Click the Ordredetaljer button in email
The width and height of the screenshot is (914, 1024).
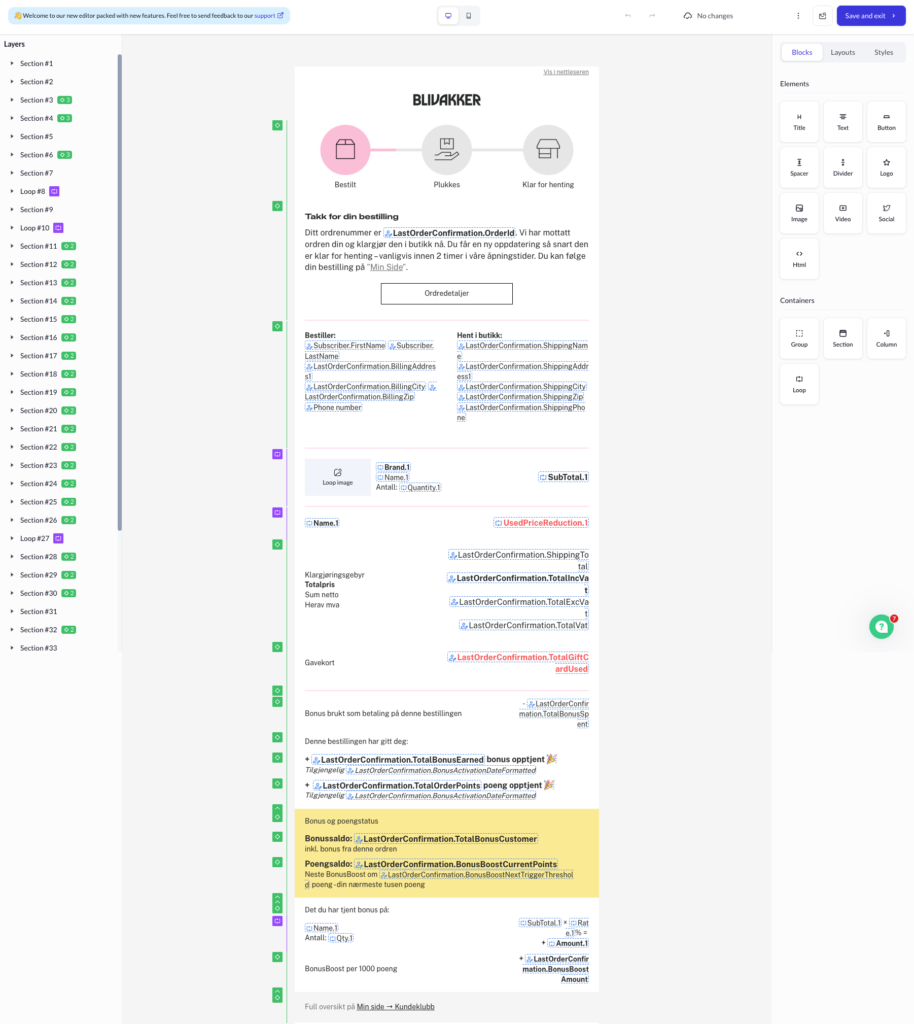pyautogui.click(x=447, y=293)
